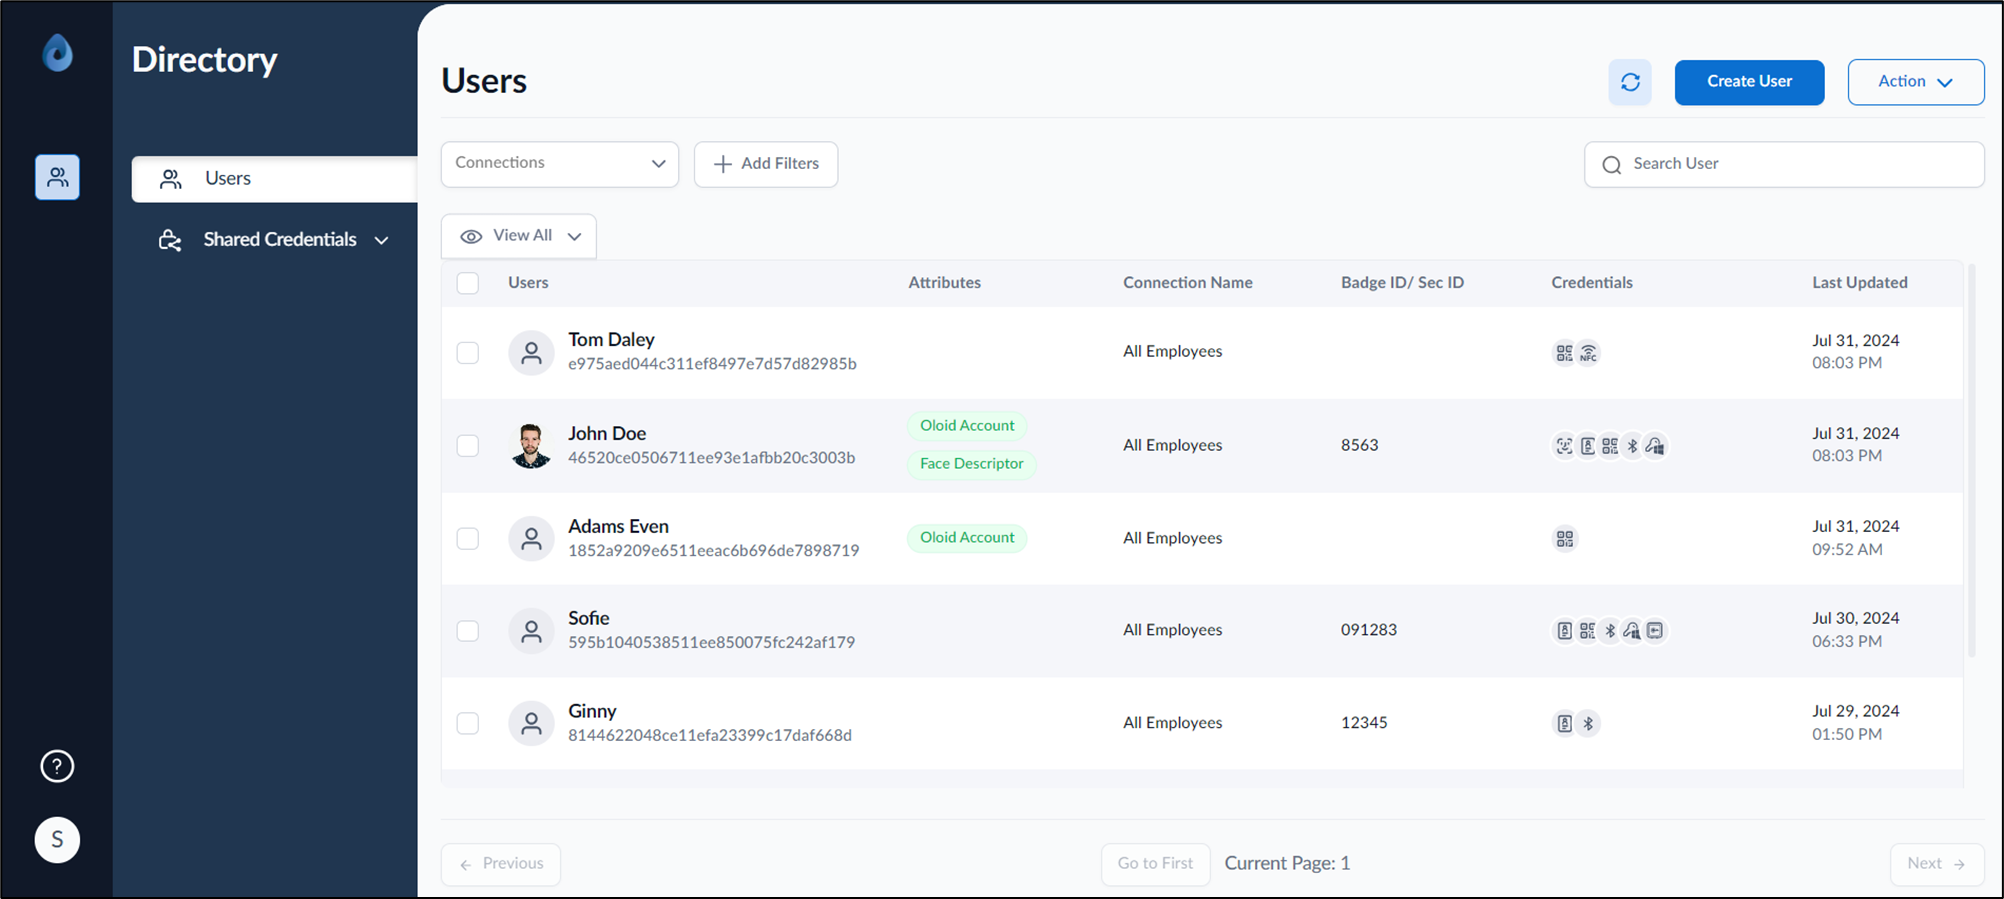Click the Search User field
Screen dimensions: 2004x899
coord(1784,164)
